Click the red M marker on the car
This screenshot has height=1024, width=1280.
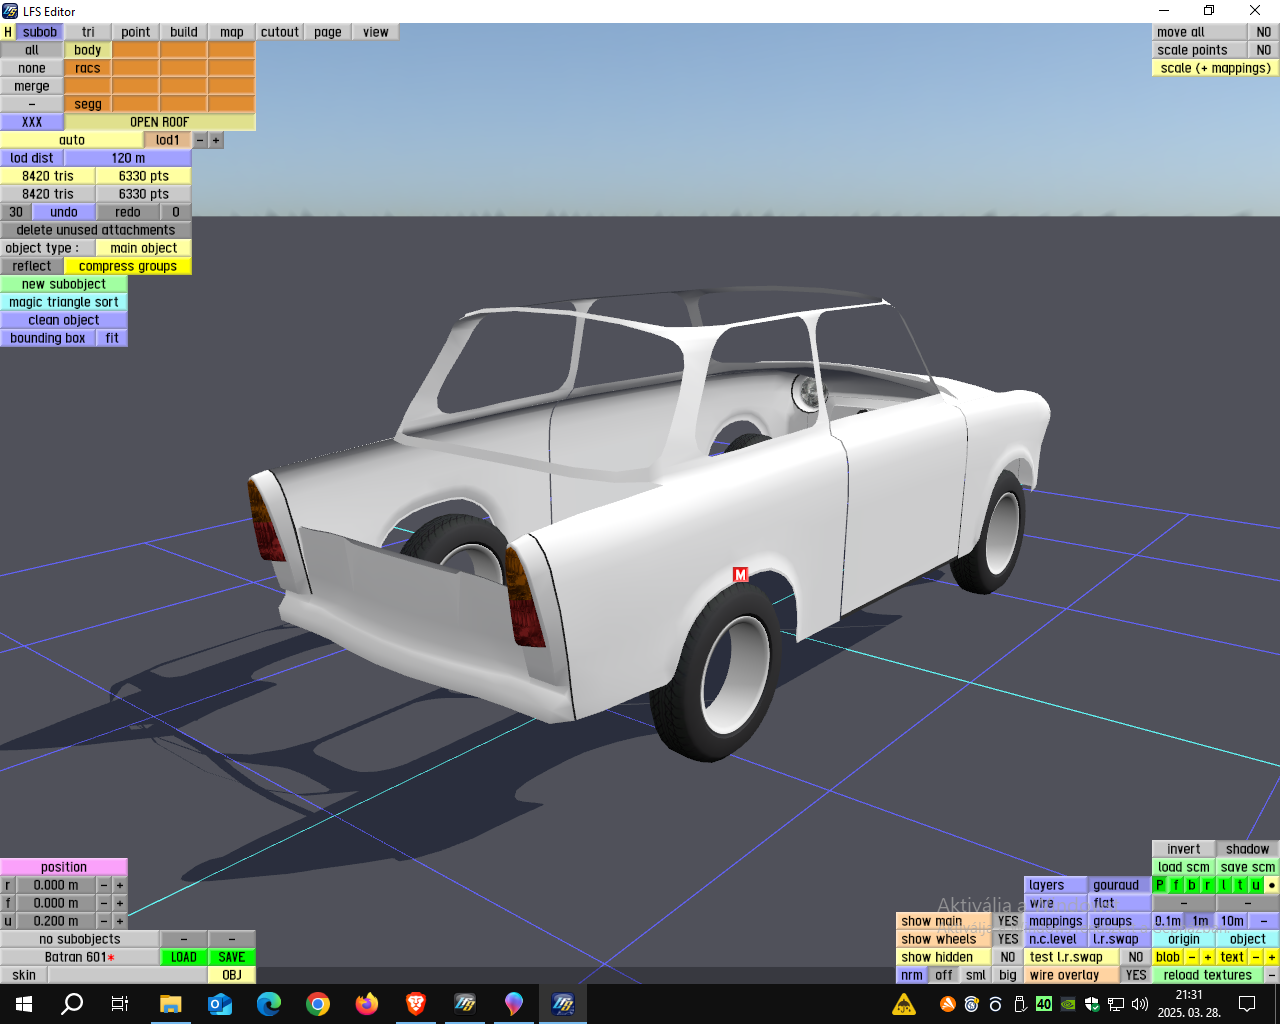tap(741, 574)
